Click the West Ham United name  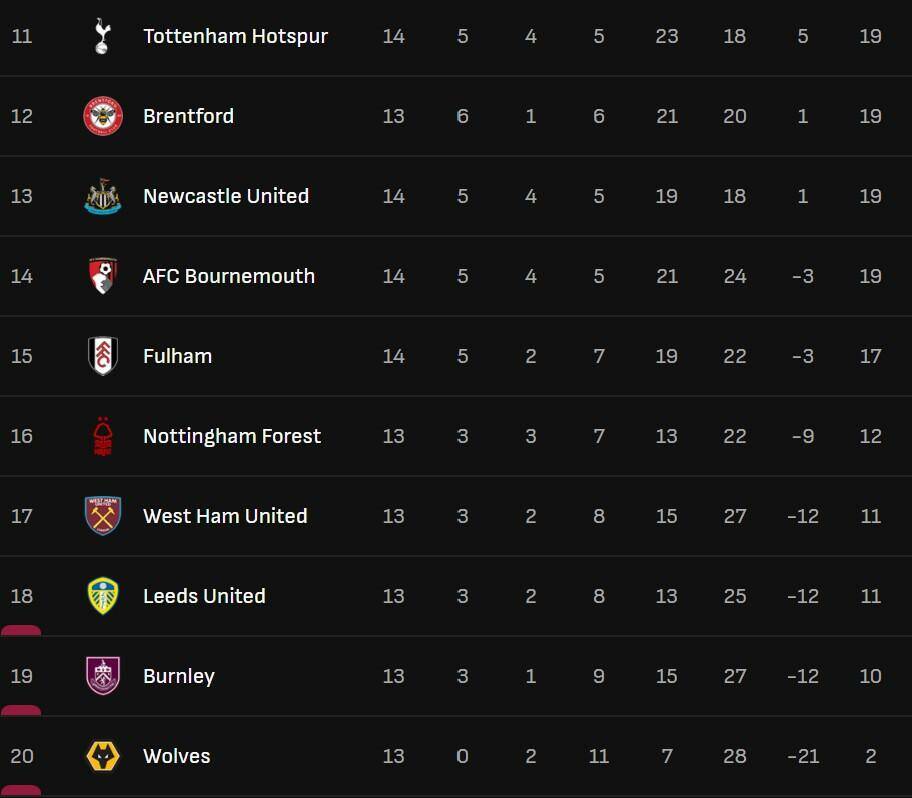tap(225, 516)
